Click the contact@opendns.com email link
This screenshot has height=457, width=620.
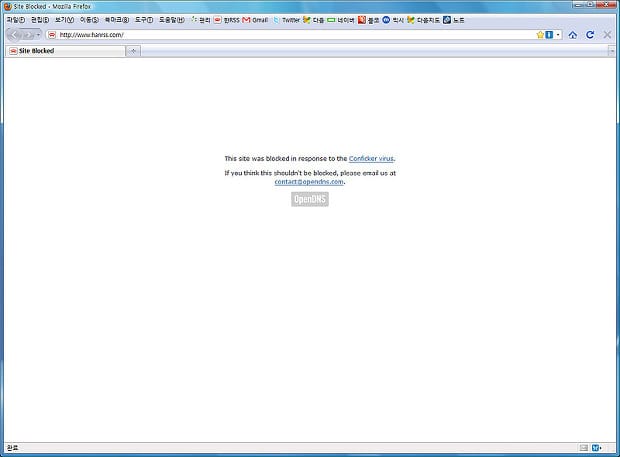(x=309, y=182)
